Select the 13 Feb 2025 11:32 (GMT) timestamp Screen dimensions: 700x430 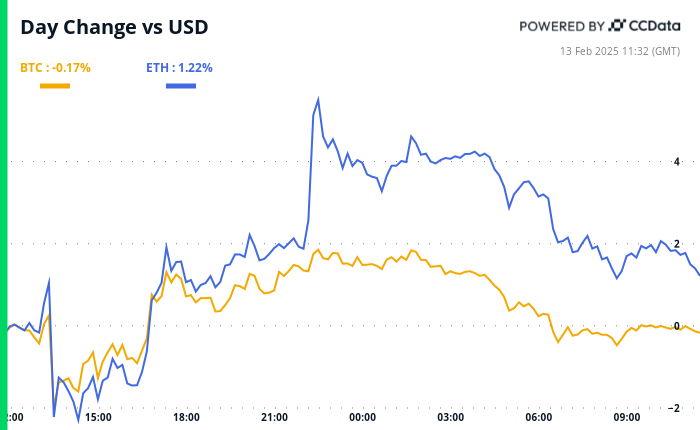click(628, 48)
